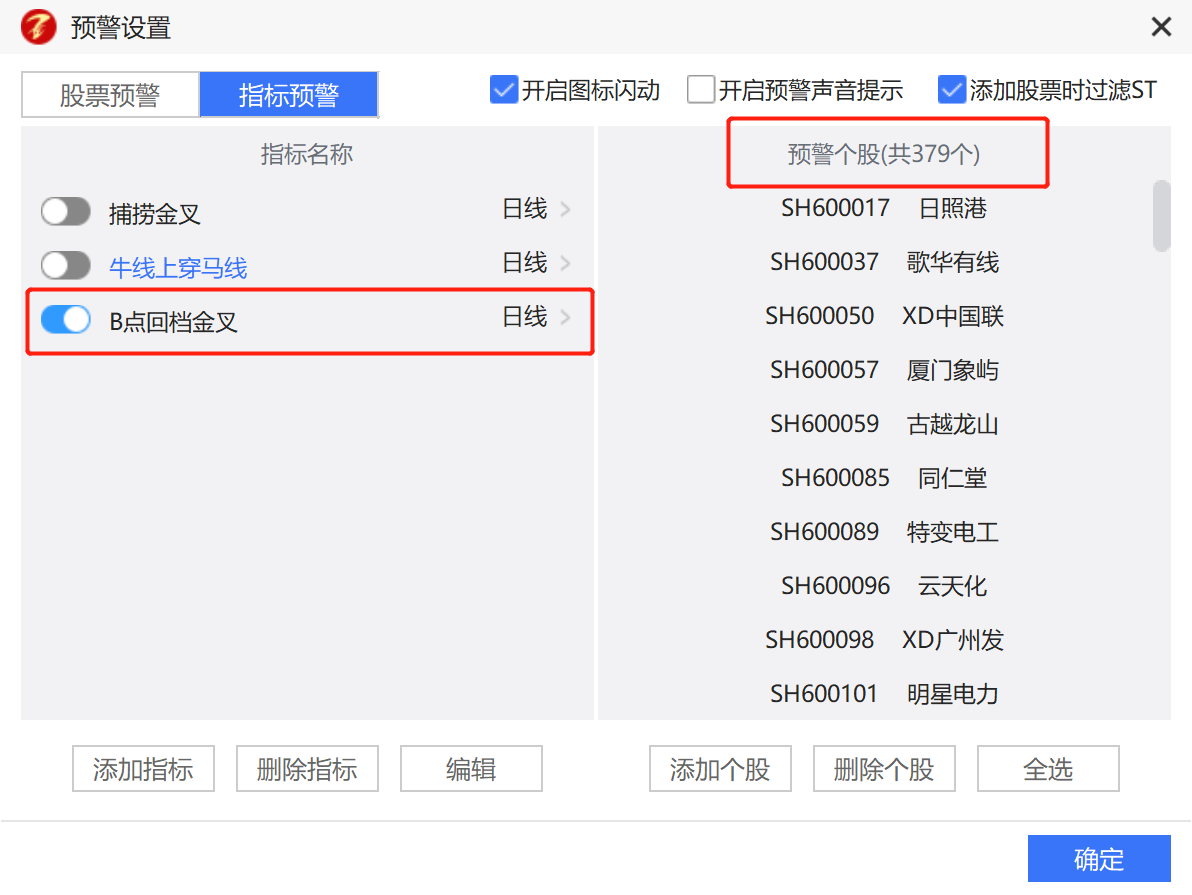Click the 预警个股(共379个) header

click(x=884, y=154)
